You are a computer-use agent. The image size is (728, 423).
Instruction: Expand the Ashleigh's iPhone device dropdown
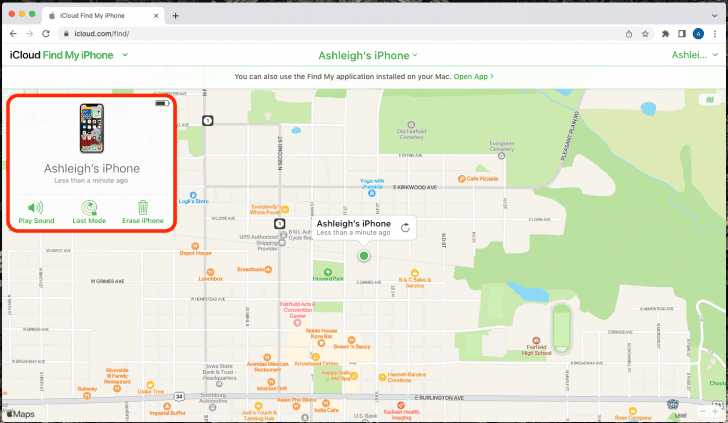[367, 56]
